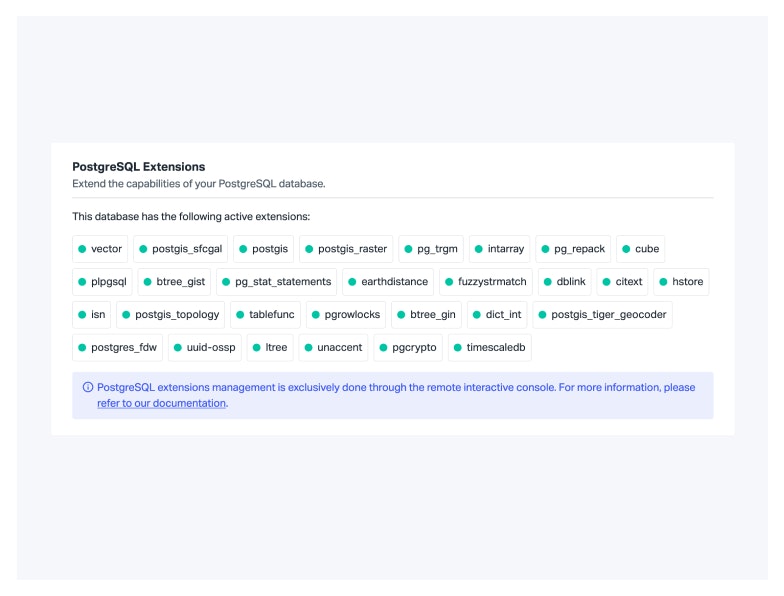This screenshot has height=596, width=784.
Task: Click the postgis_topology extension tag
Action: point(170,315)
